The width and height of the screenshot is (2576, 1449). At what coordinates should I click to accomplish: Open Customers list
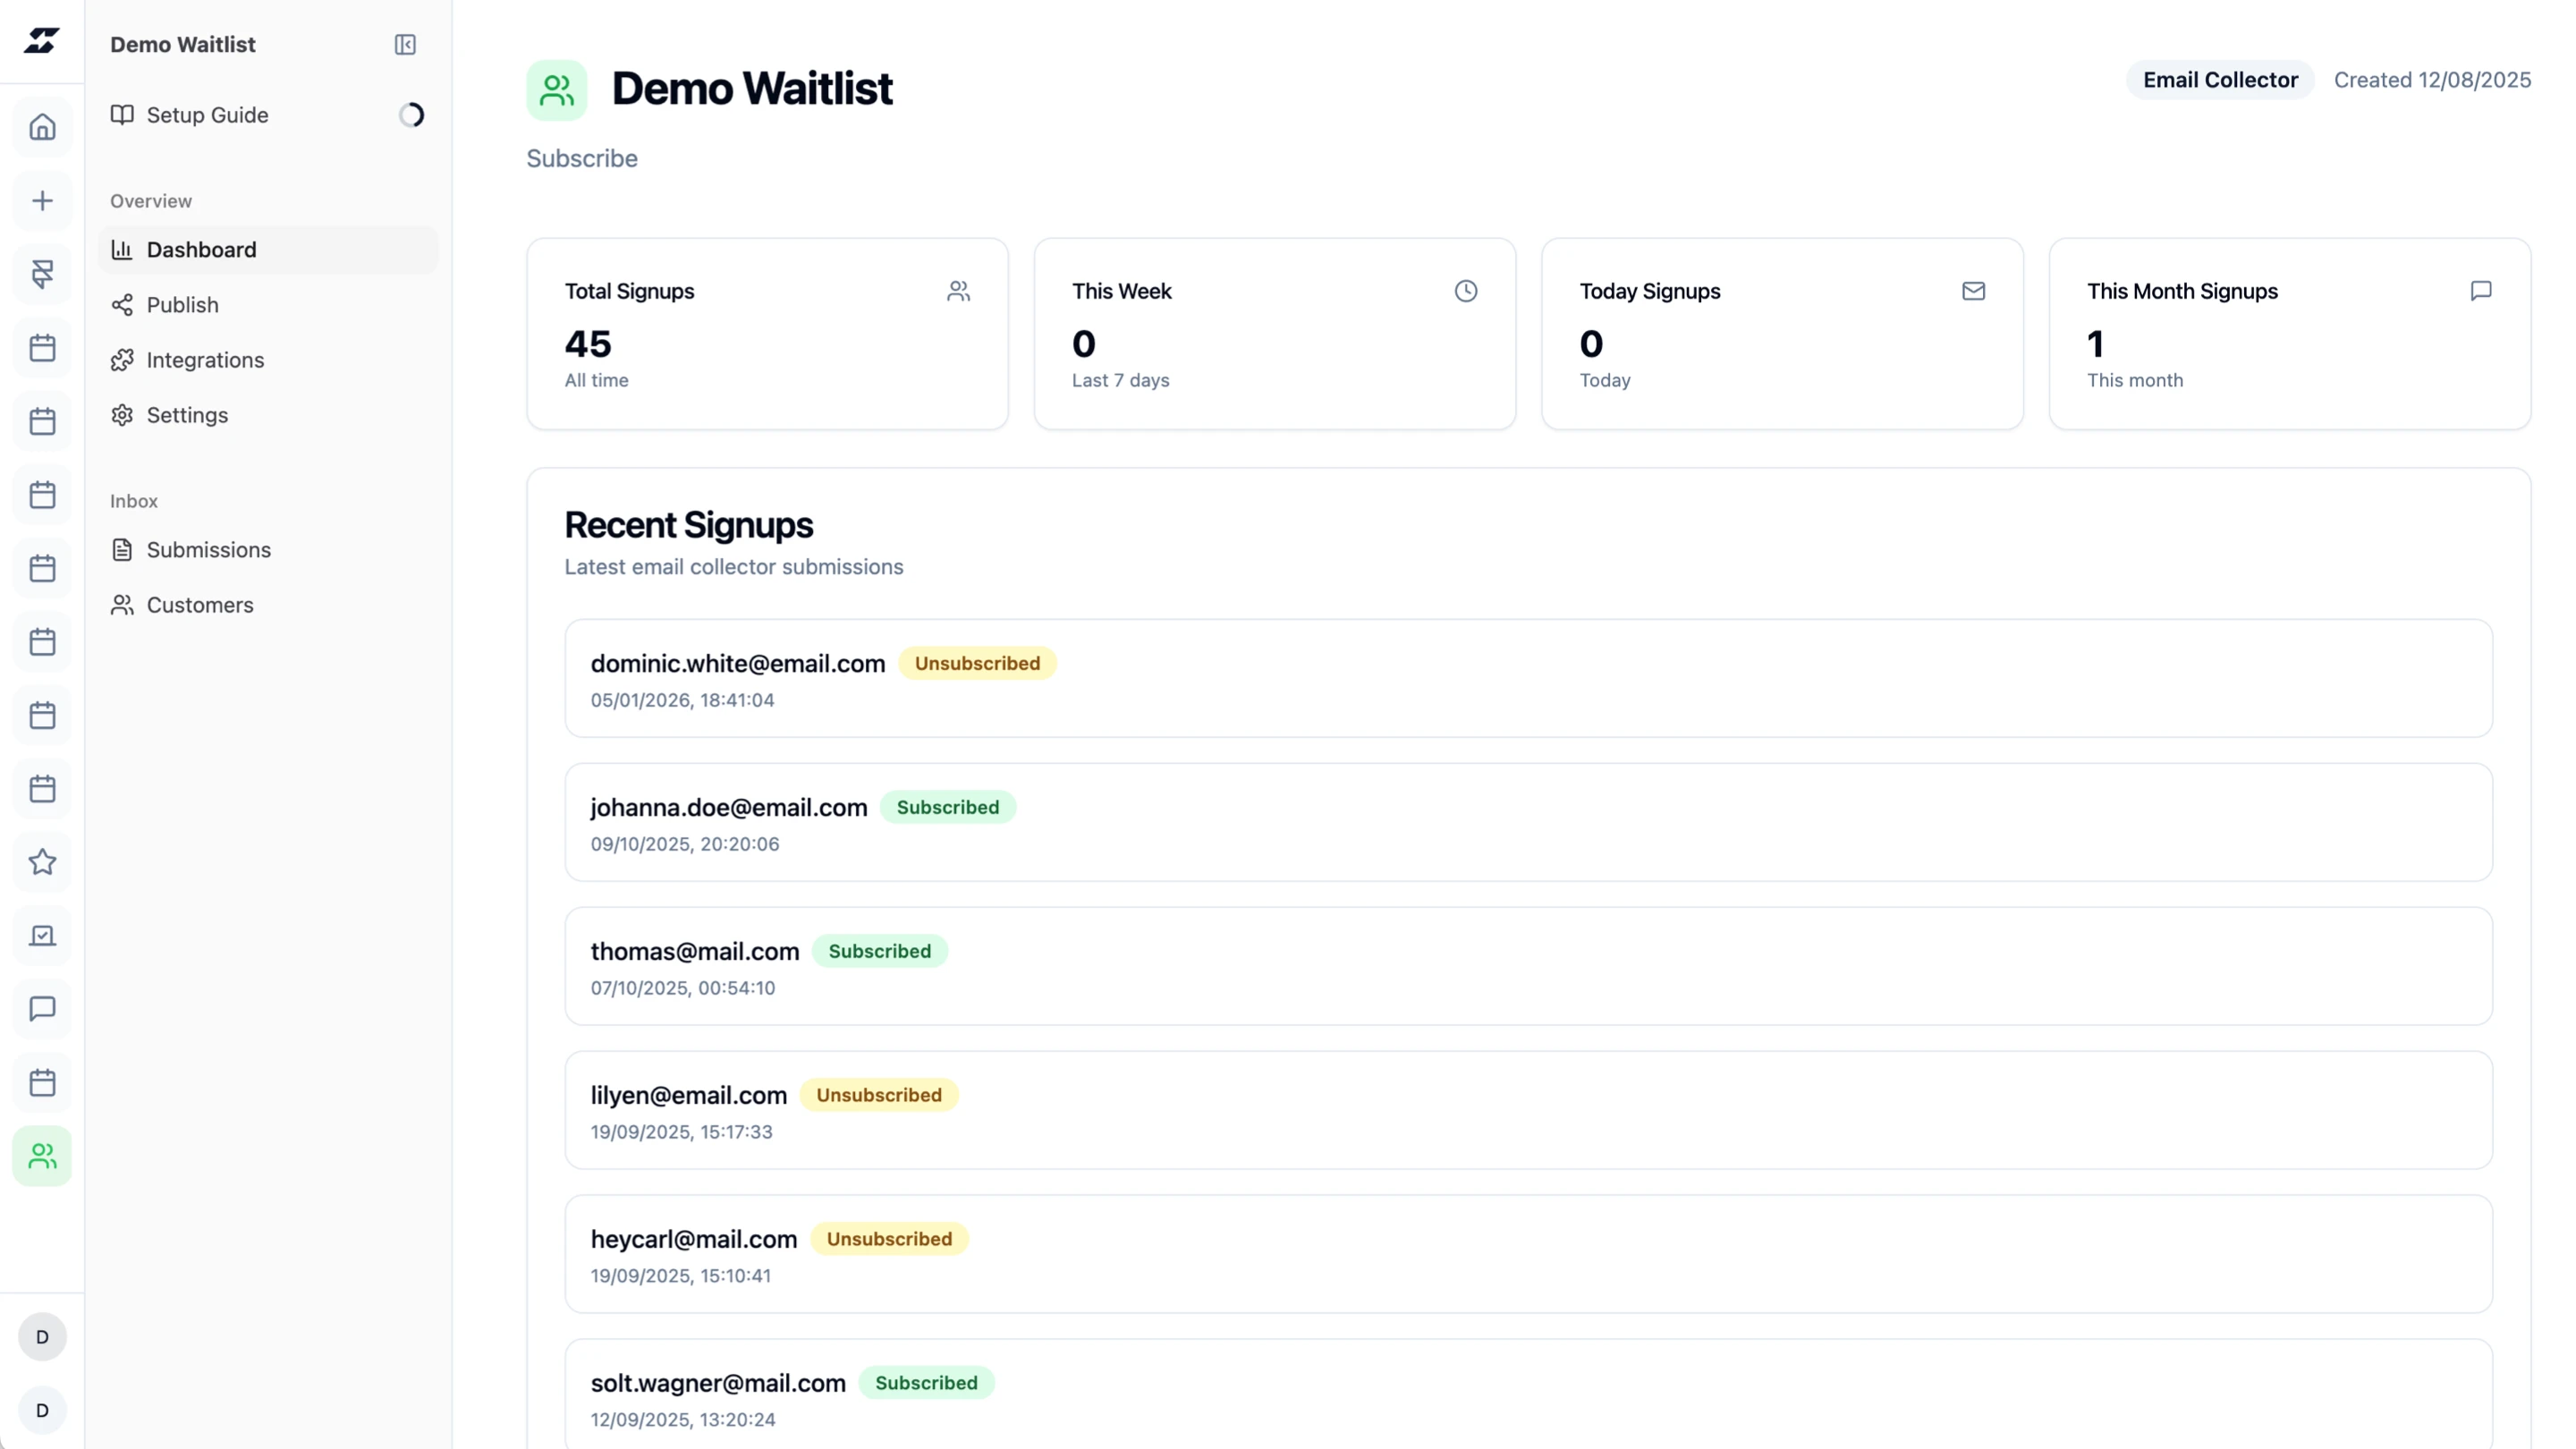(200, 605)
